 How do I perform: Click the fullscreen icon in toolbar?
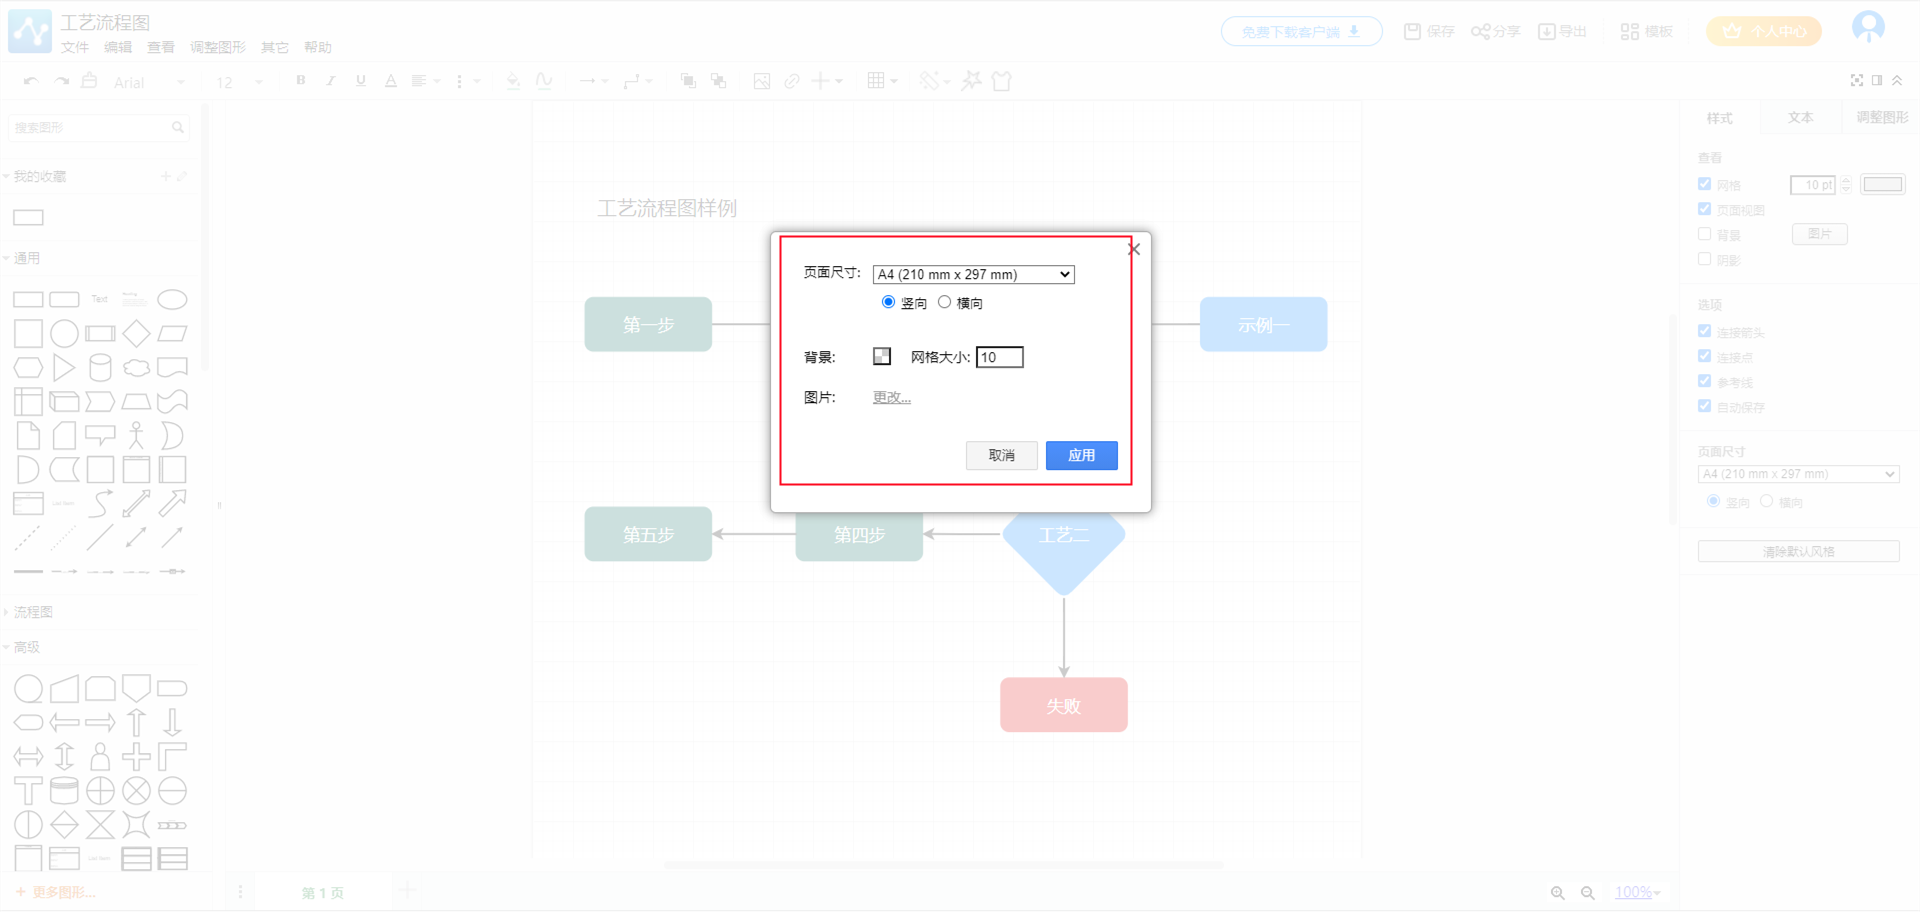[x=1857, y=80]
